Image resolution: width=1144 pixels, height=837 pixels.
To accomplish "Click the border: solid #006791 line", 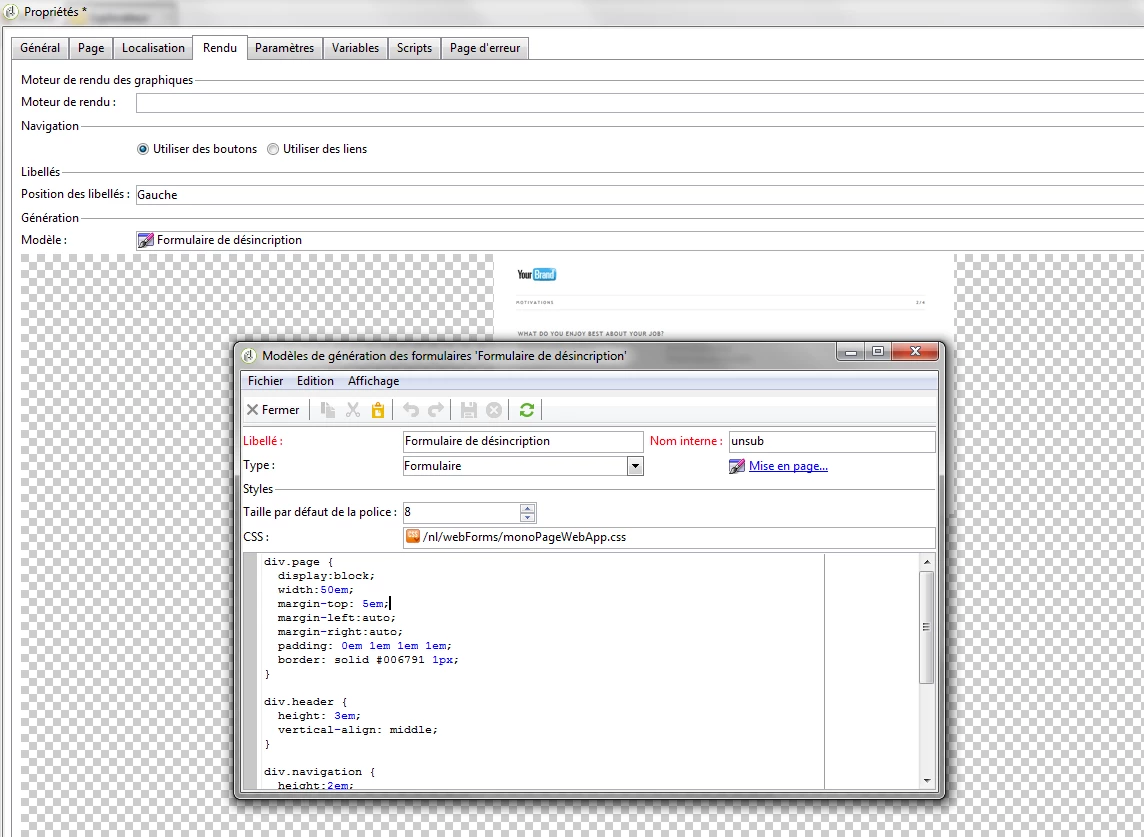I will point(368,660).
